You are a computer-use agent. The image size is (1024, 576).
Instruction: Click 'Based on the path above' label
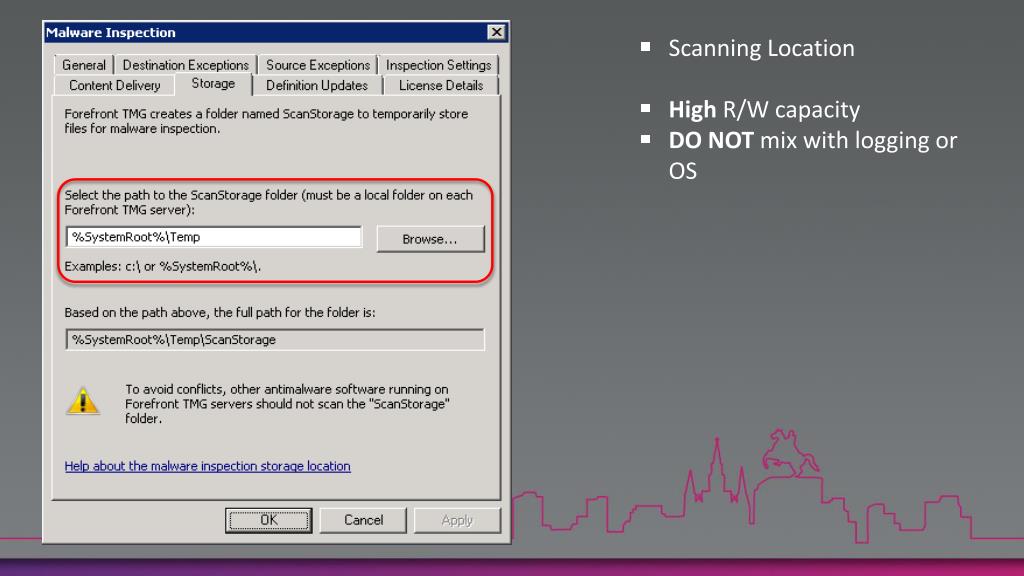[220, 313]
